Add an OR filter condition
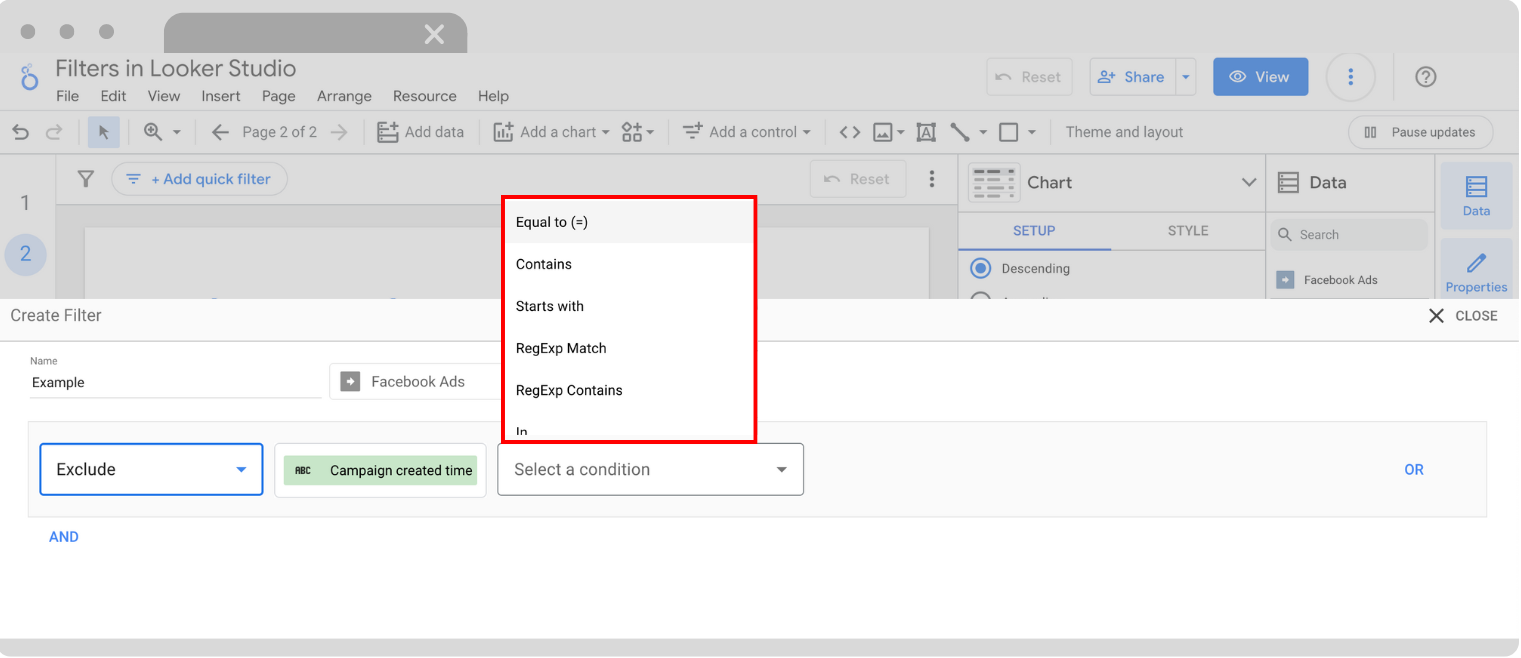The width and height of the screenshot is (1521, 658). (x=1413, y=469)
